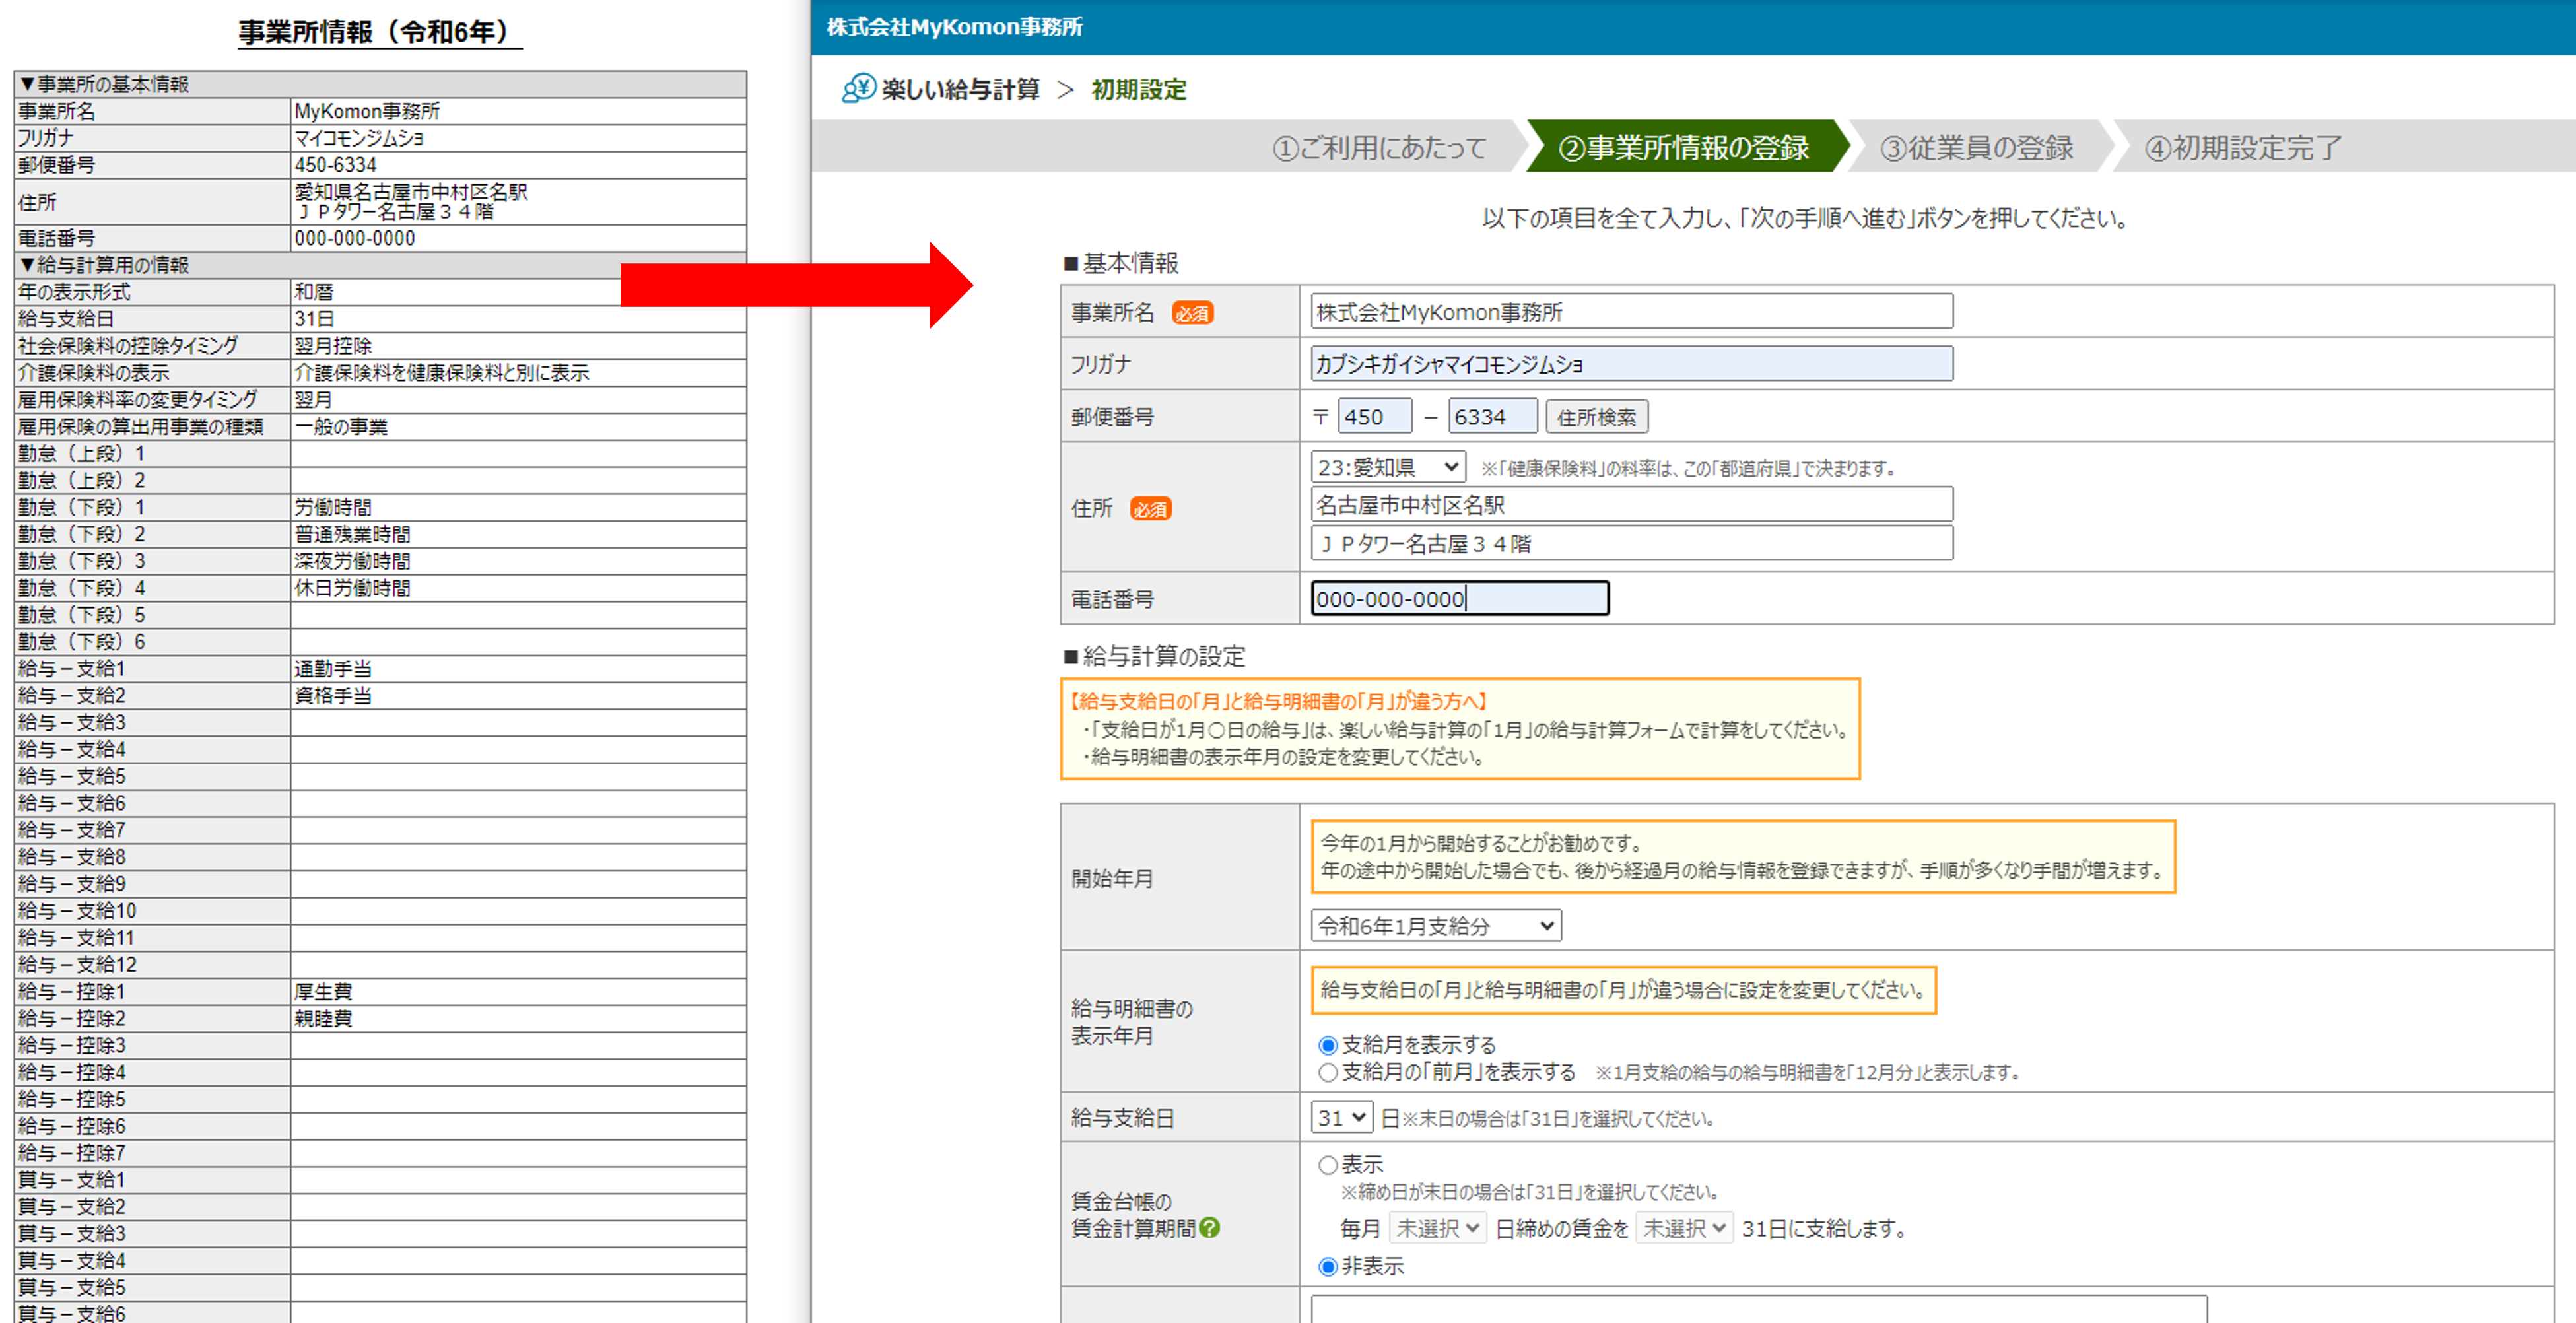Open the first 未選択 dropdown after 毎月
2576x1323 pixels.
point(1437,1228)
